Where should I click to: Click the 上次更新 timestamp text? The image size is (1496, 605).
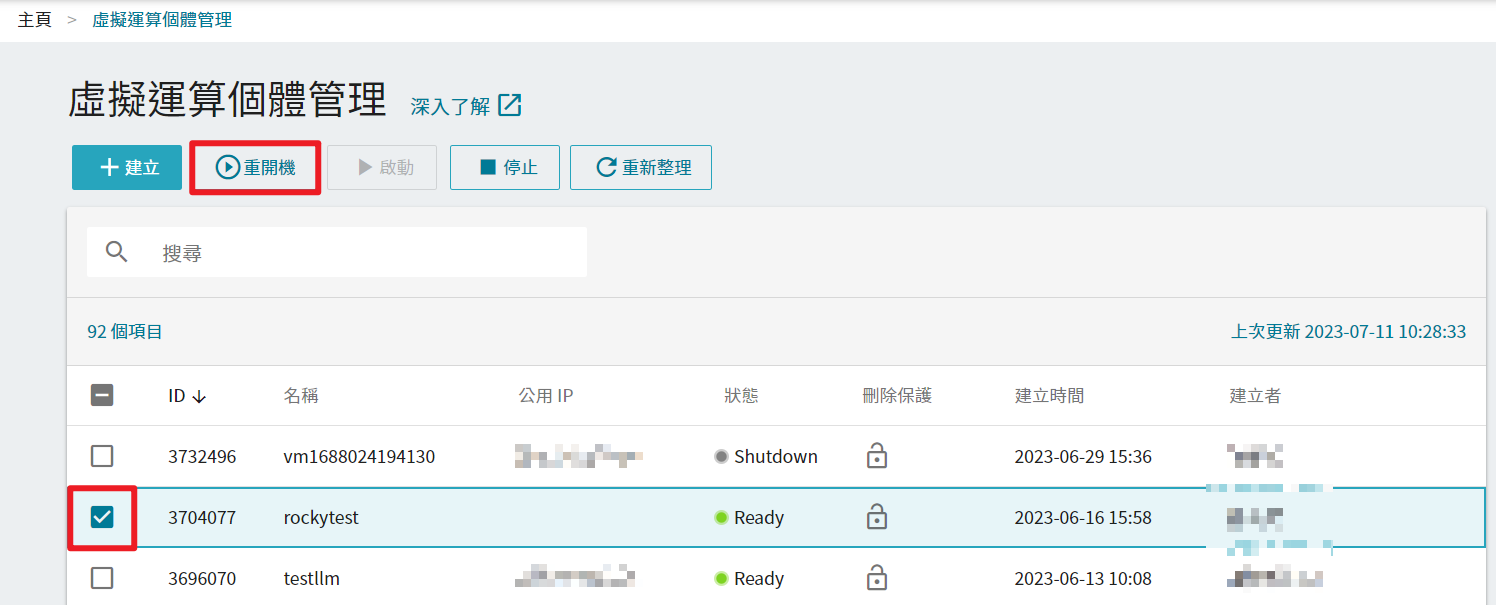pyautogui.click(x=1349, y=331)
